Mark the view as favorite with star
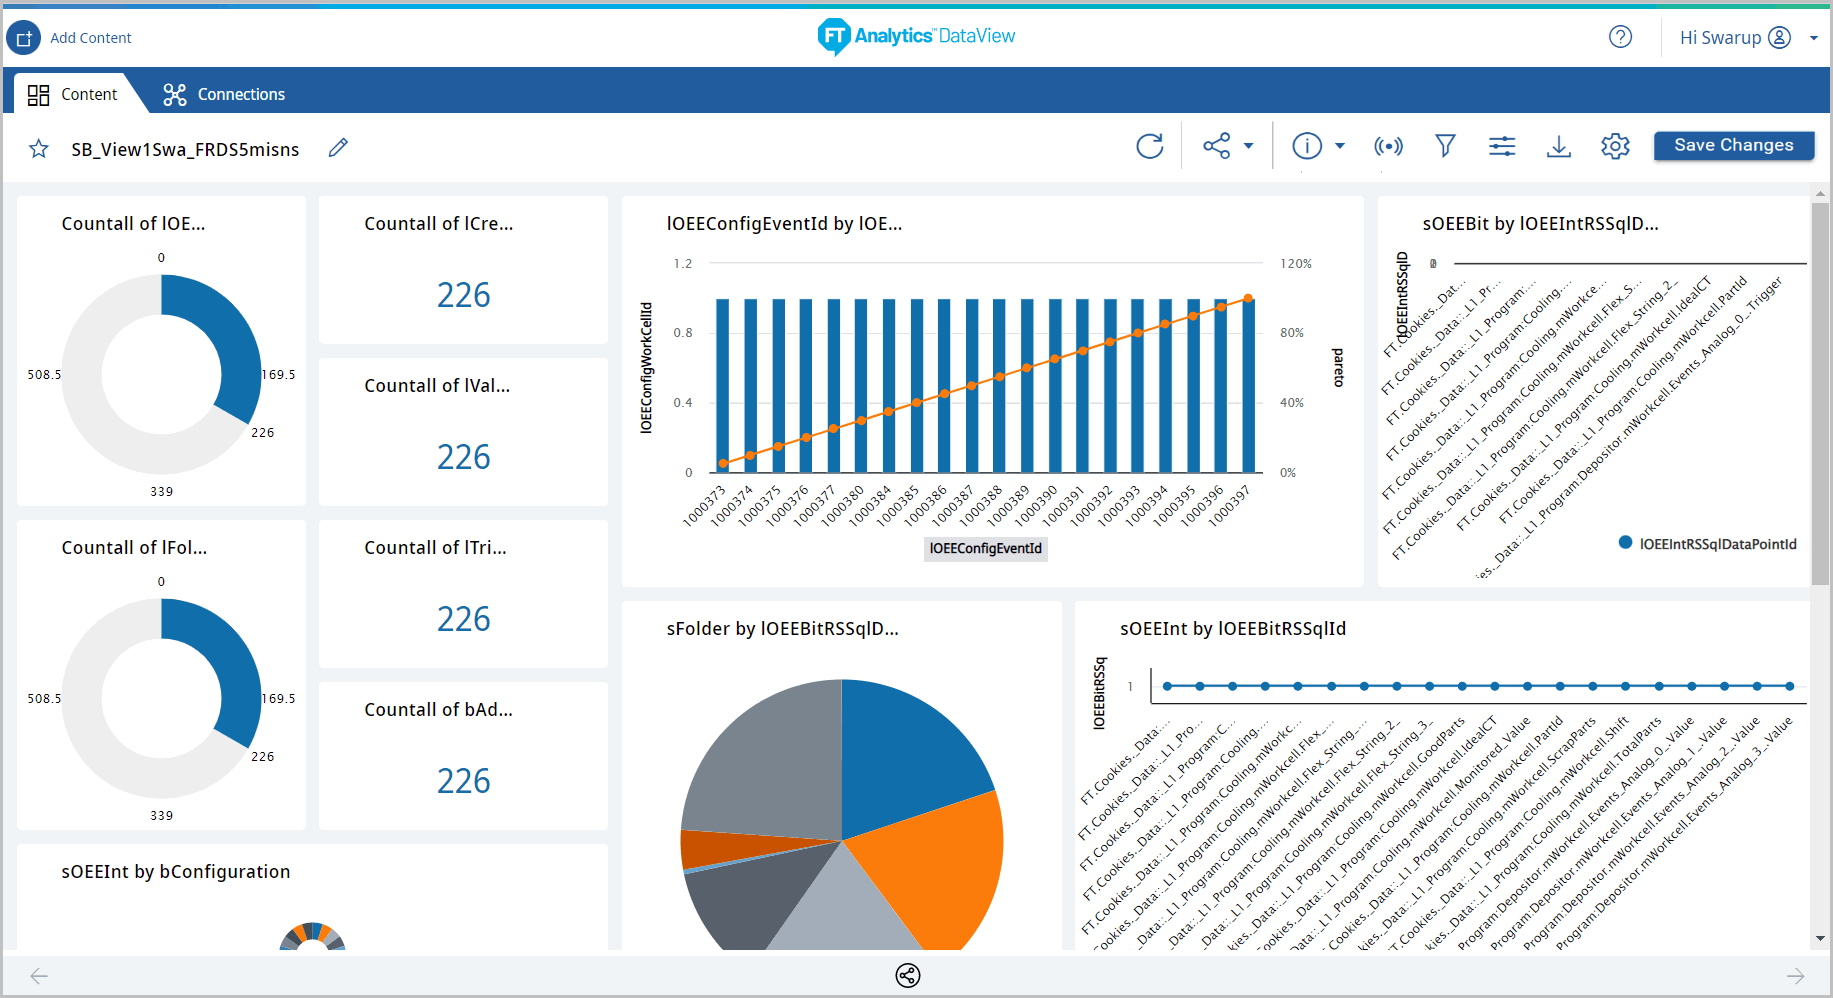 39,149
